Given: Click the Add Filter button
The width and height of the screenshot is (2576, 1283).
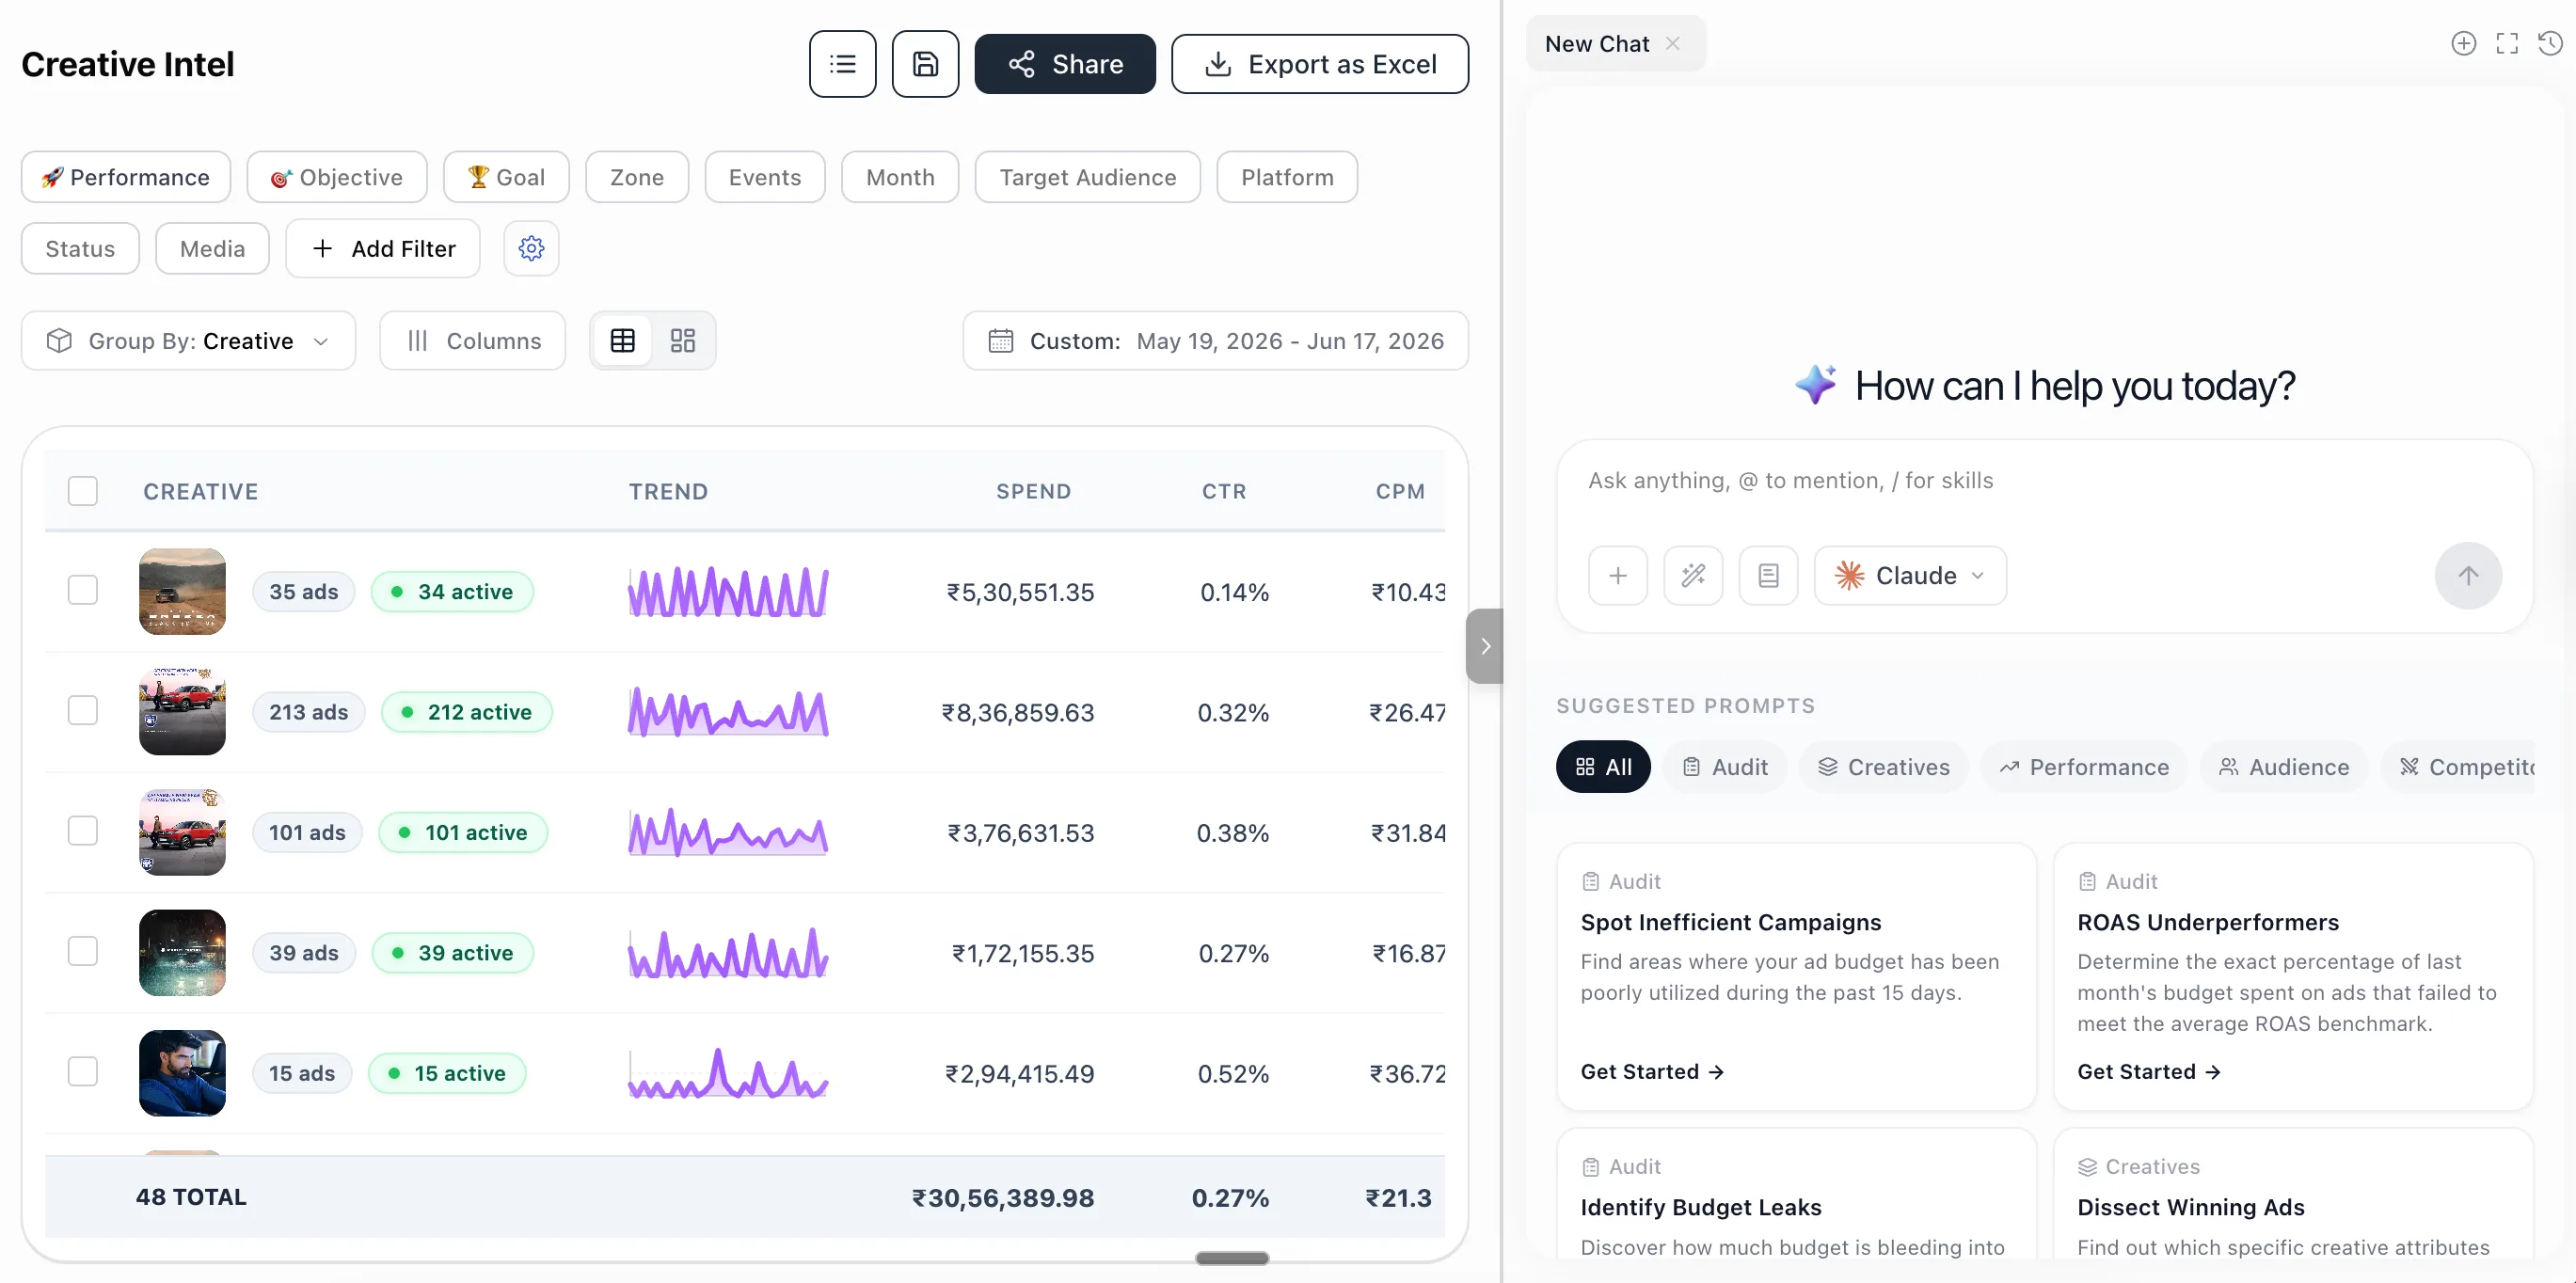Looking at the screenshot, I should (x=383, y=248).
